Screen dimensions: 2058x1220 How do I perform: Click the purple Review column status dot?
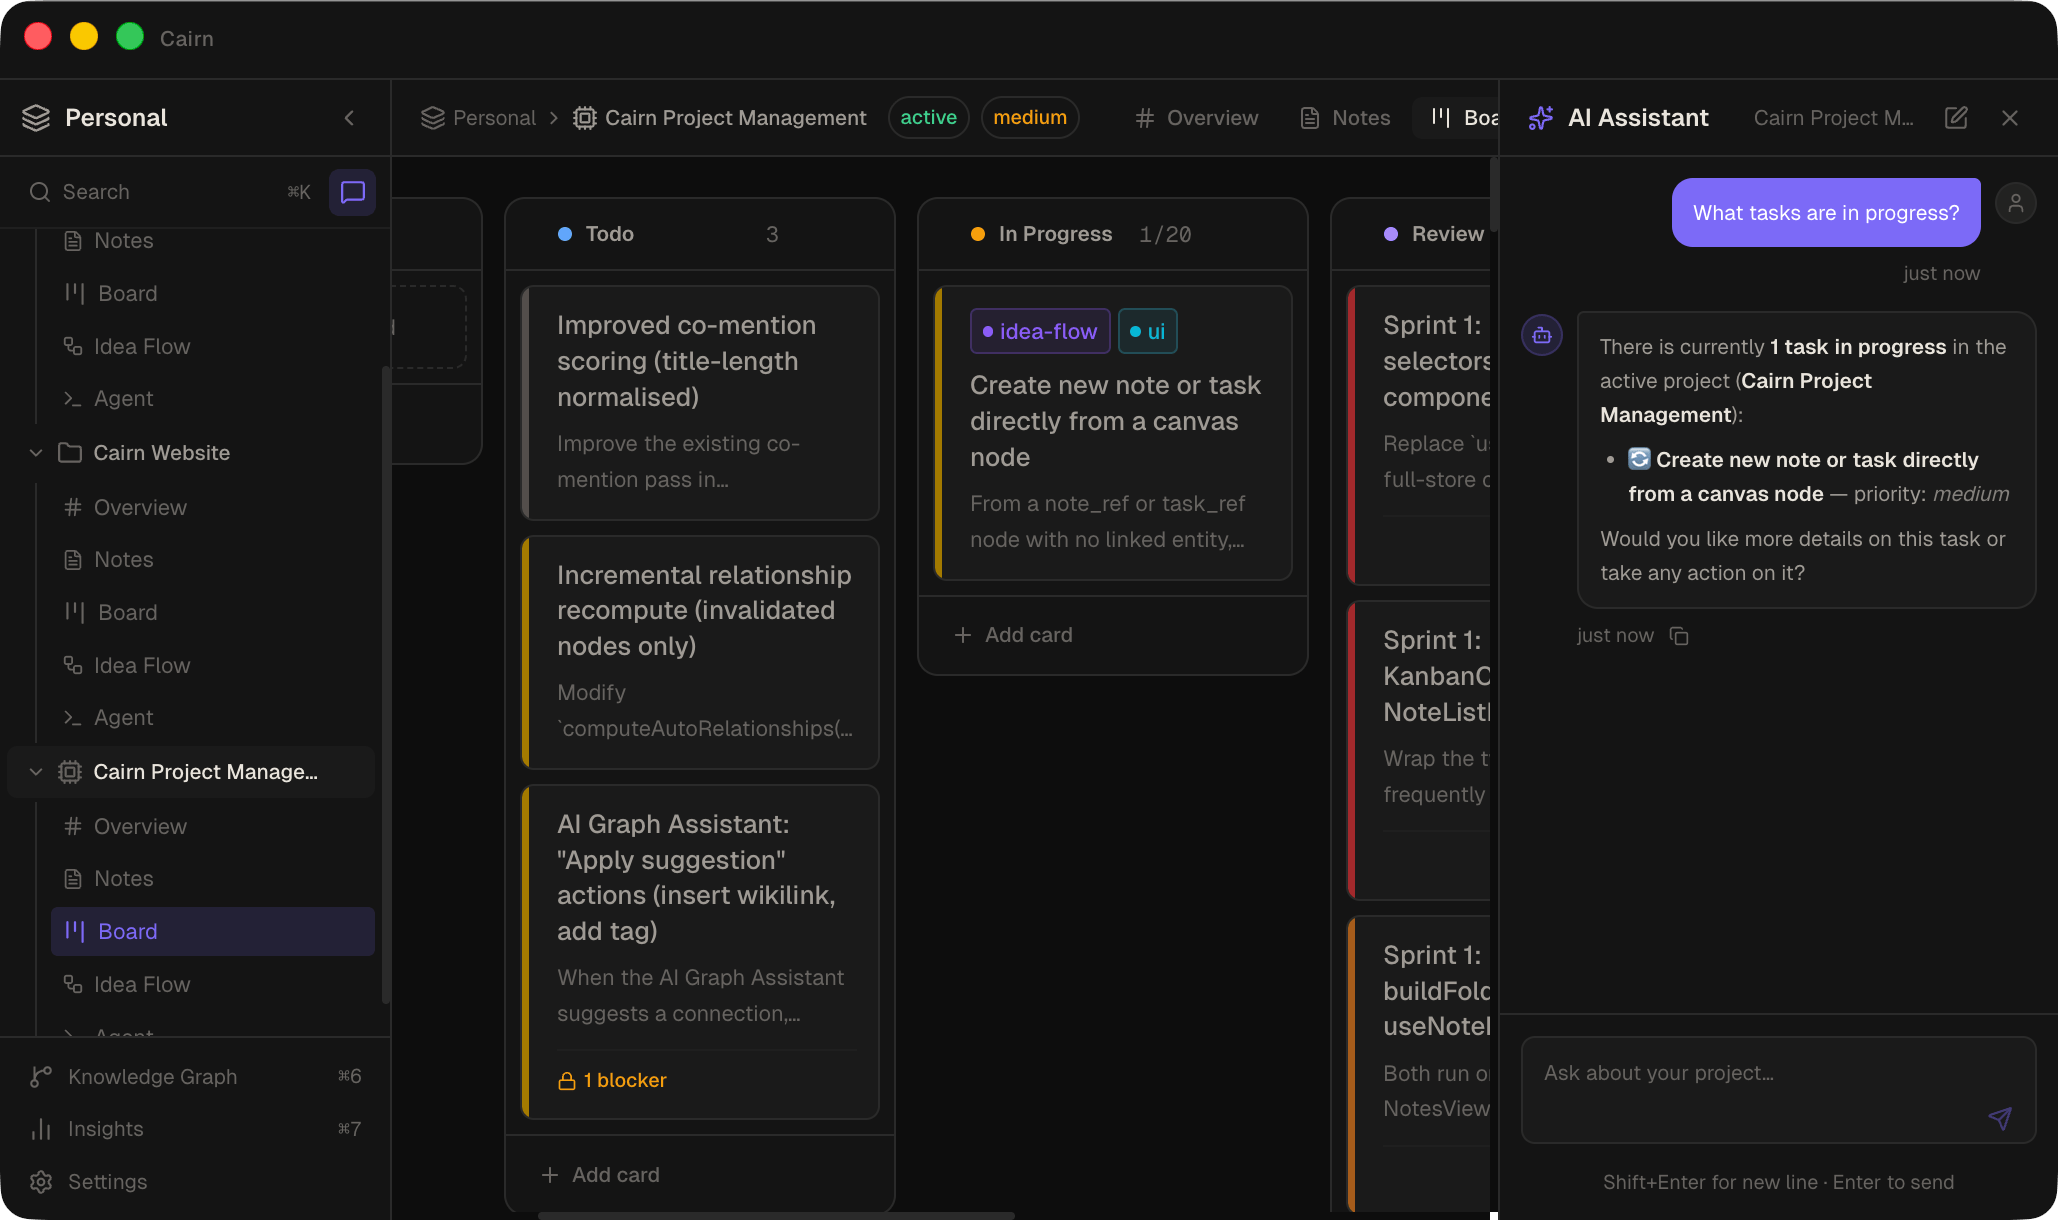coord(1391,234)
